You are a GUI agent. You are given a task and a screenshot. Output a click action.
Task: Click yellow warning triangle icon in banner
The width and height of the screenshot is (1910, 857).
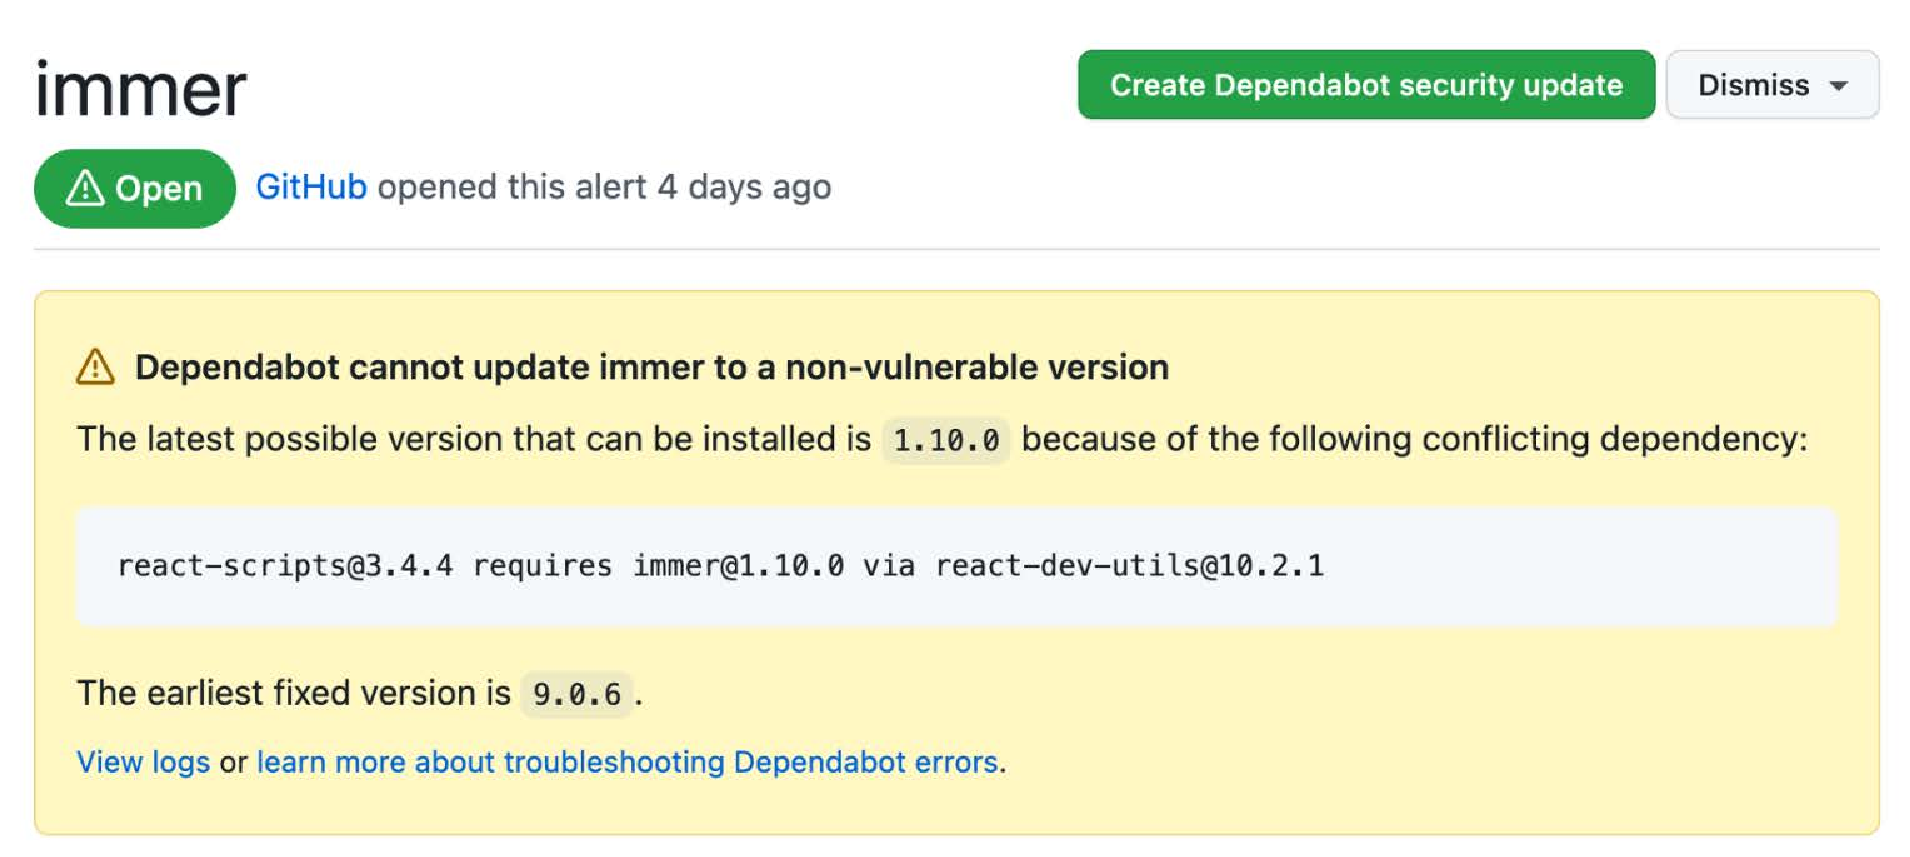(95, 367)
